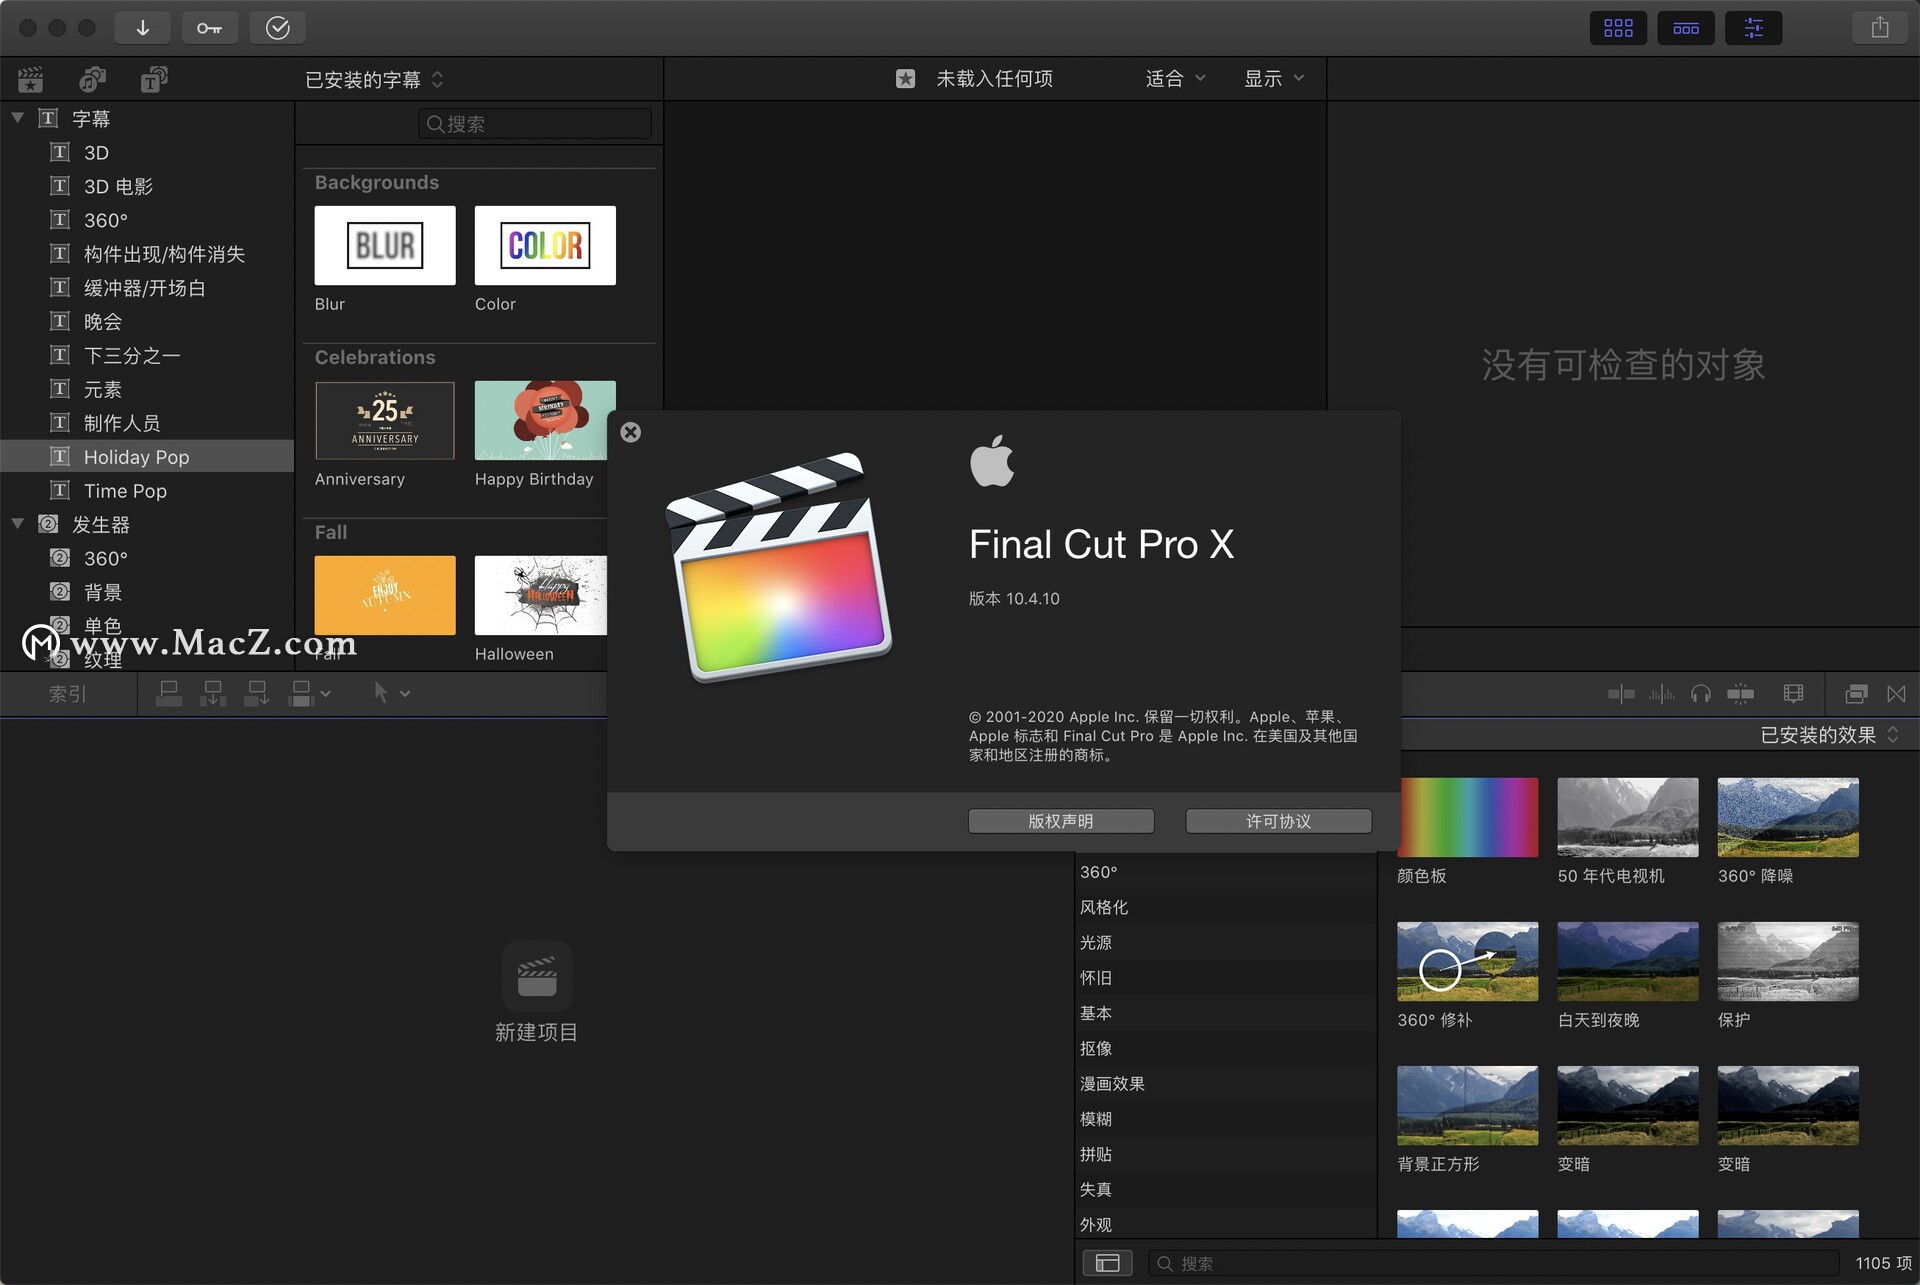This screenshot has height=1285, width=1920.
Task: Select the 抠像 effects category
Action: (1225, 1048)
